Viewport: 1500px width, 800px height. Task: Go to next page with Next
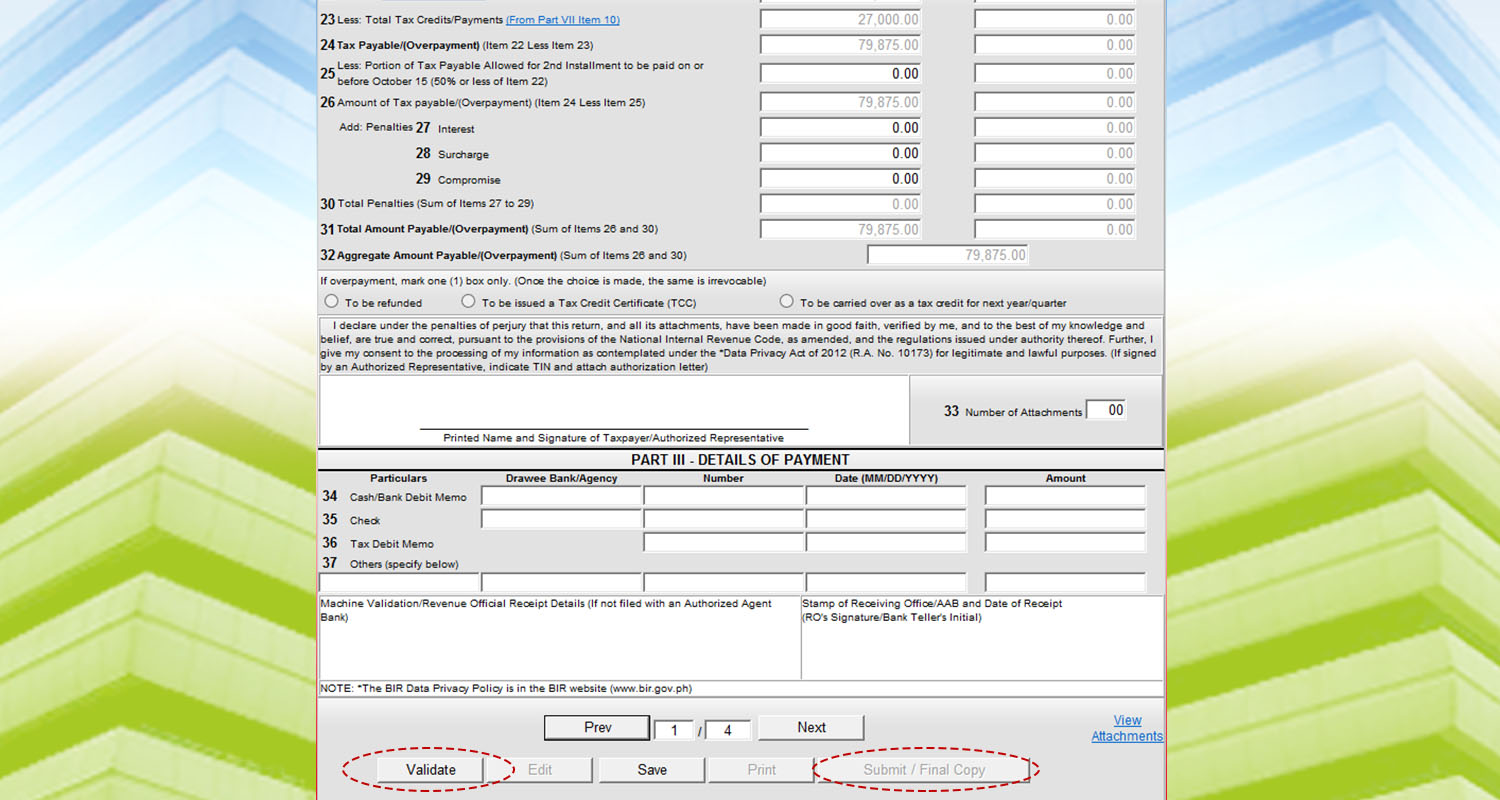[x=811, y=728]
